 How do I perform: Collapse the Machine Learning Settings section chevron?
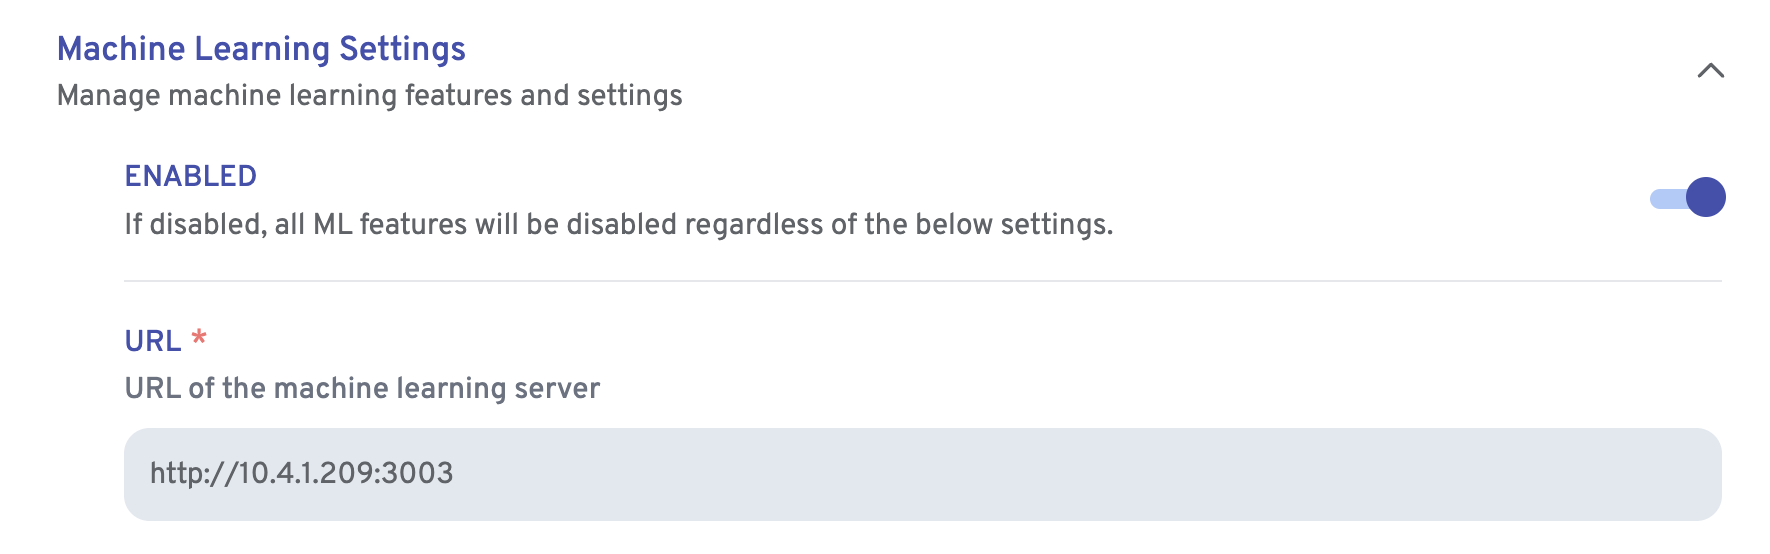(x=1710, y=71)
